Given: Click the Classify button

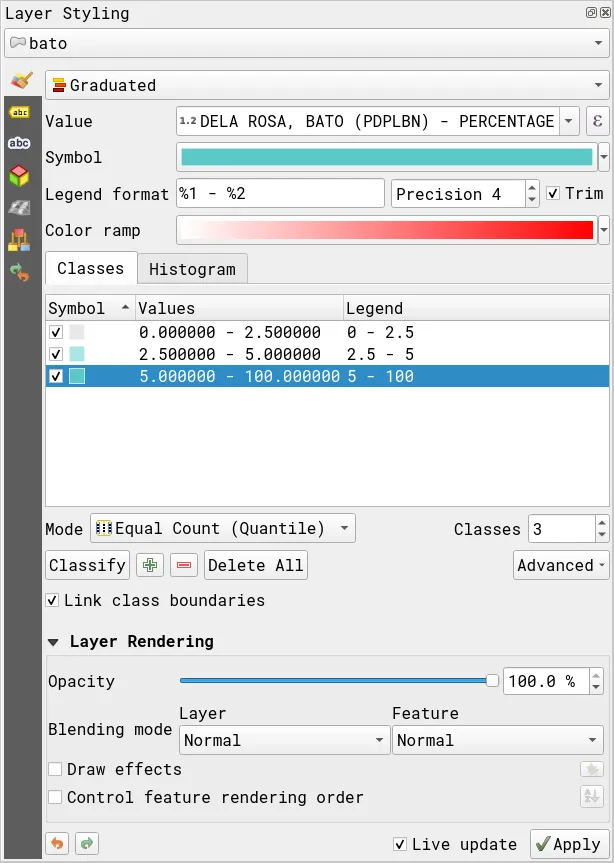Looking at the screenshot, I should [x=87, y=565].
